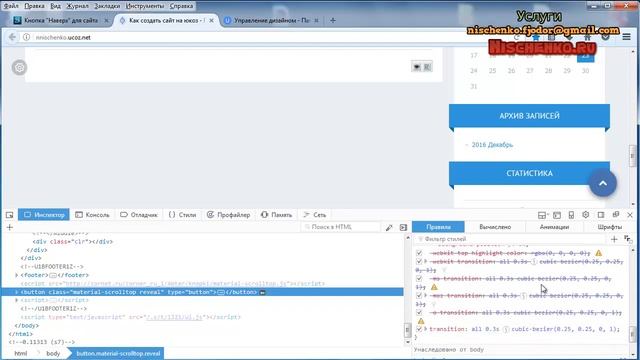Image resolution: width=640 pixels, height=360 pixels.
Task: Click the Фильтр стилей filter field
Action: point(510,239)
